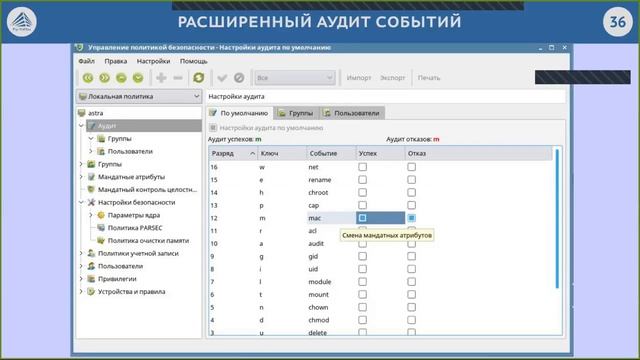Screen dimensions: 640x360
Task: Click the fourth green round toolbar icon
Action: pos(138,78)
